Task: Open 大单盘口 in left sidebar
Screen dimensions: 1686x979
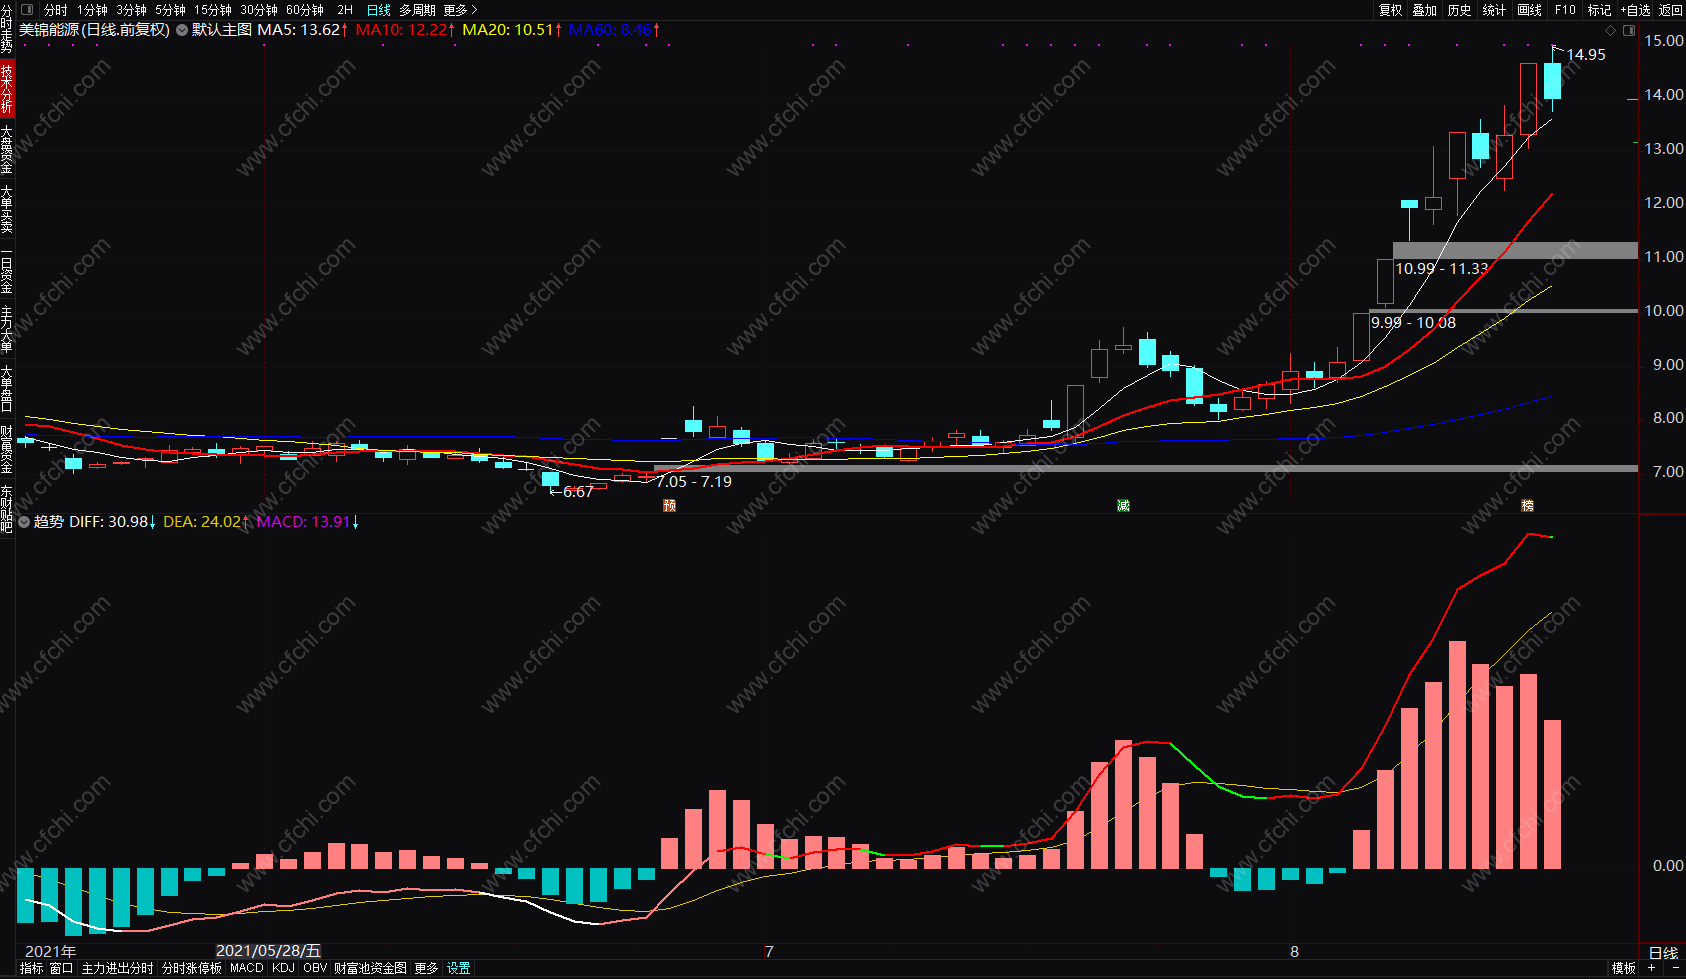Action: click(x=7, y=389)
